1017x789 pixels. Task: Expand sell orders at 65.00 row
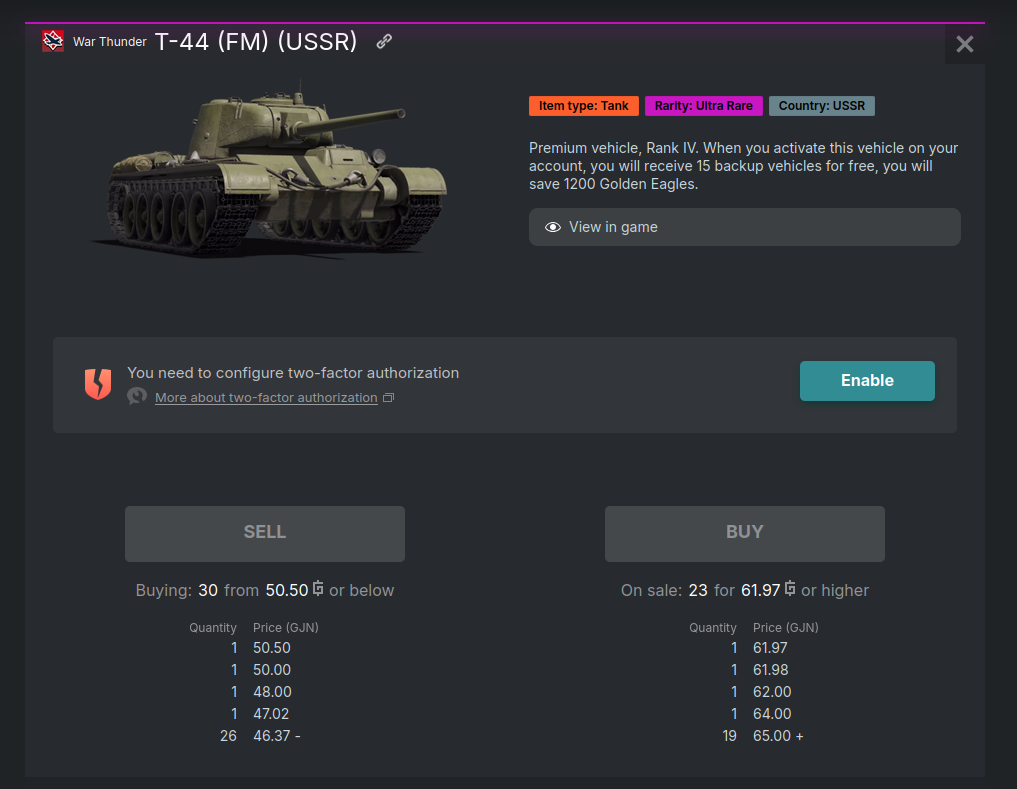(x=800, y=736)
